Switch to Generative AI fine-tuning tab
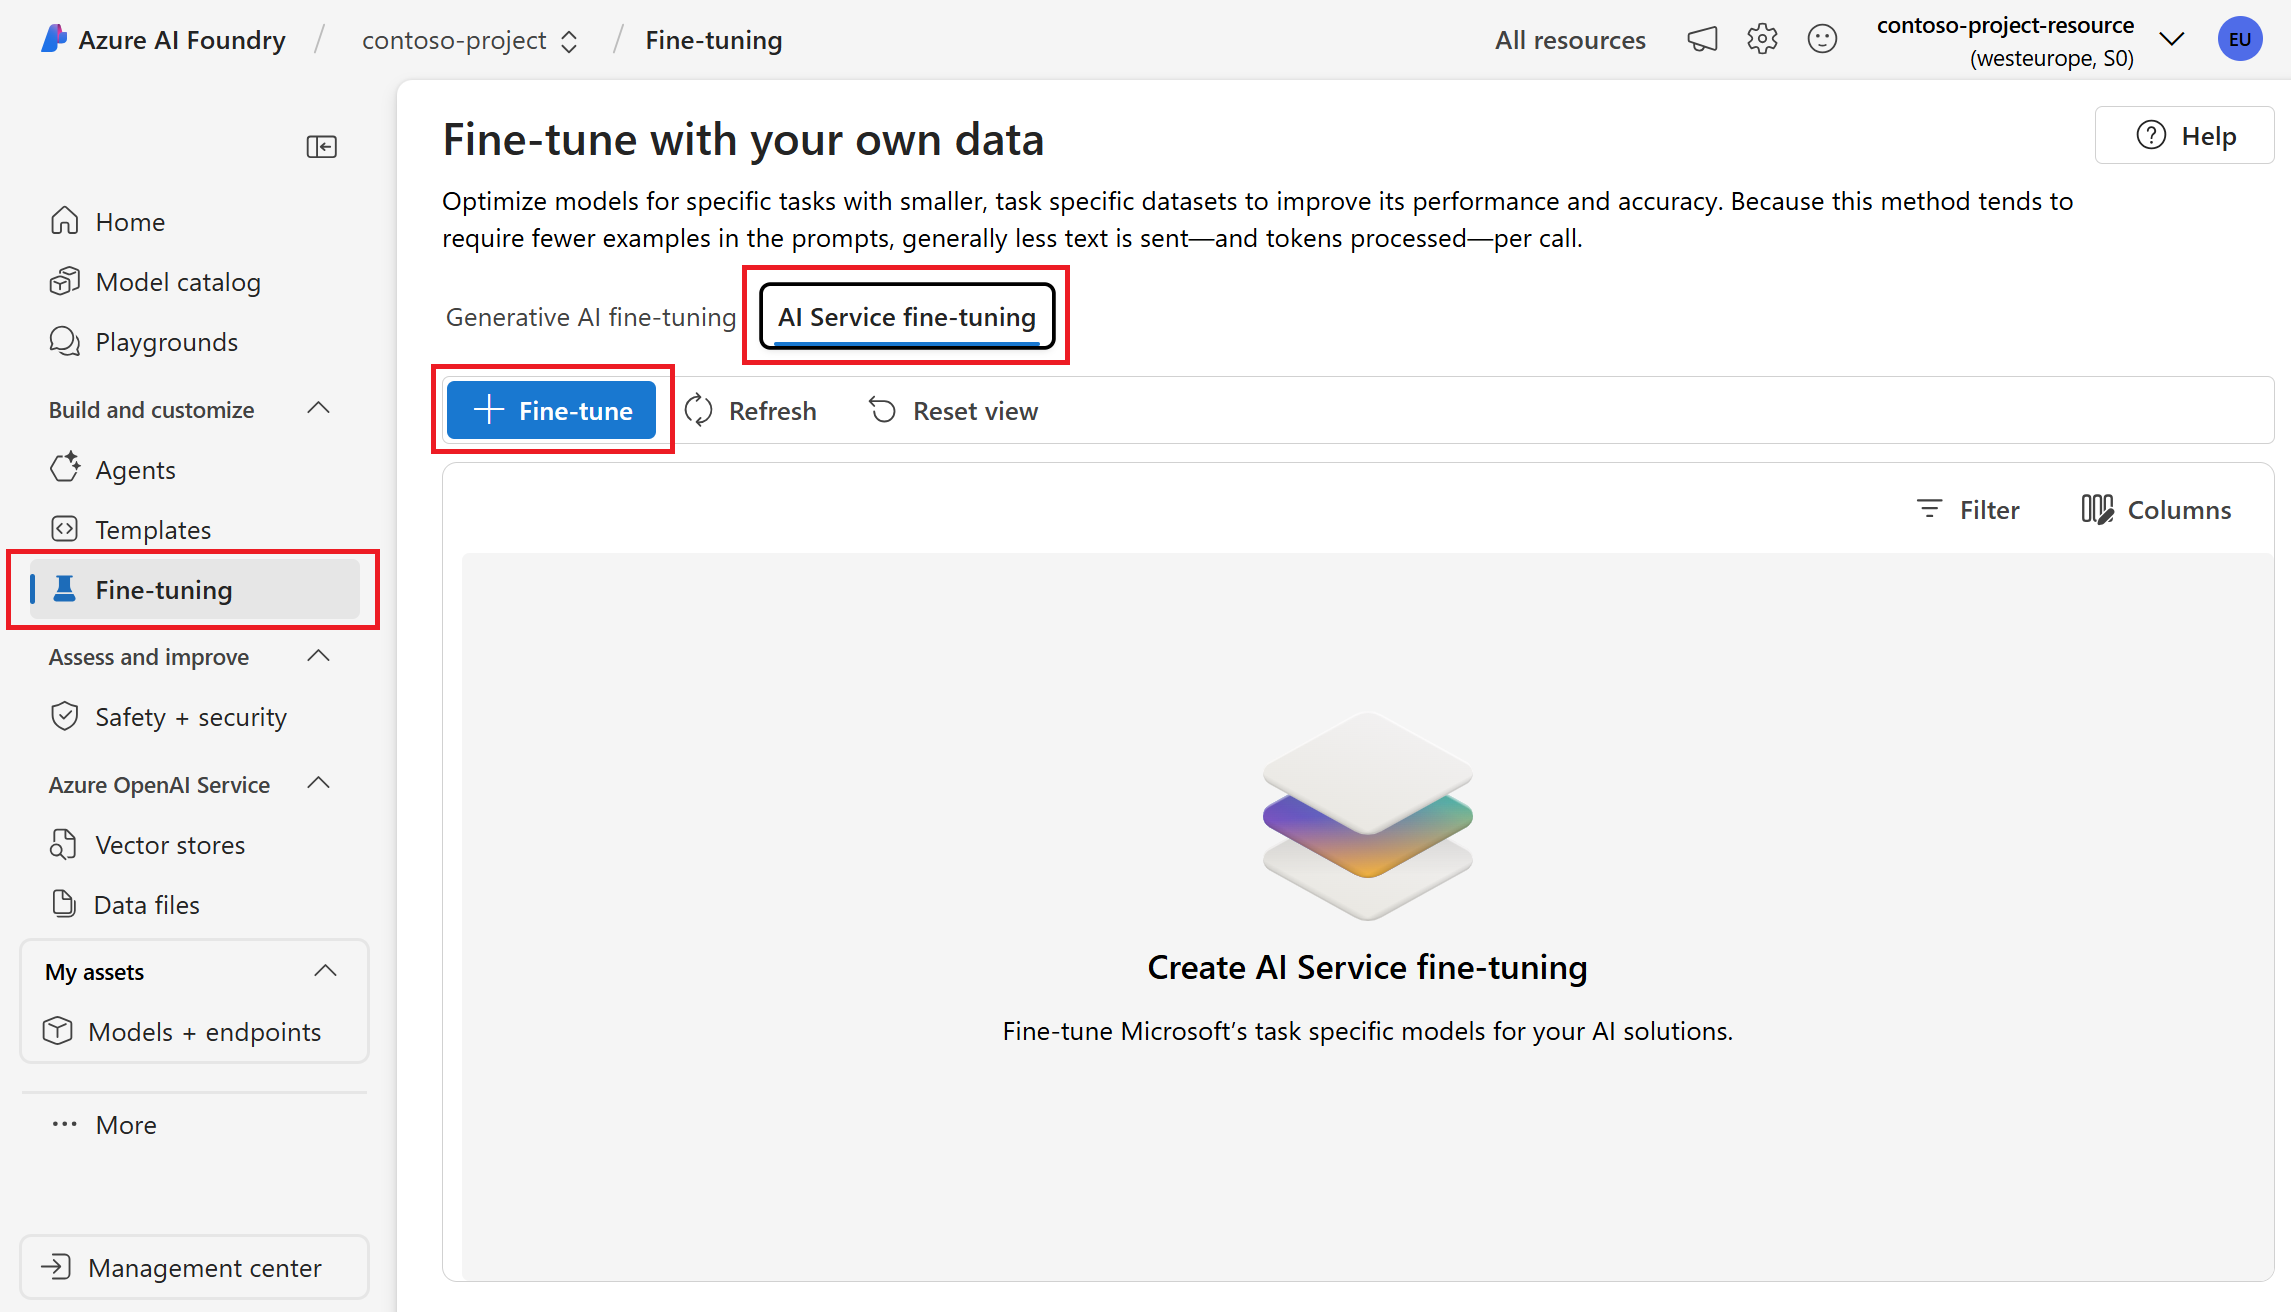This screenshot has width=2291, height=1312. point(590,317)
